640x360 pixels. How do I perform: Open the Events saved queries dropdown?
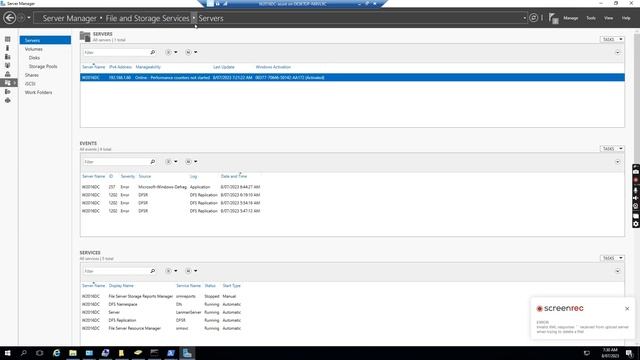[x=191, y=162]
